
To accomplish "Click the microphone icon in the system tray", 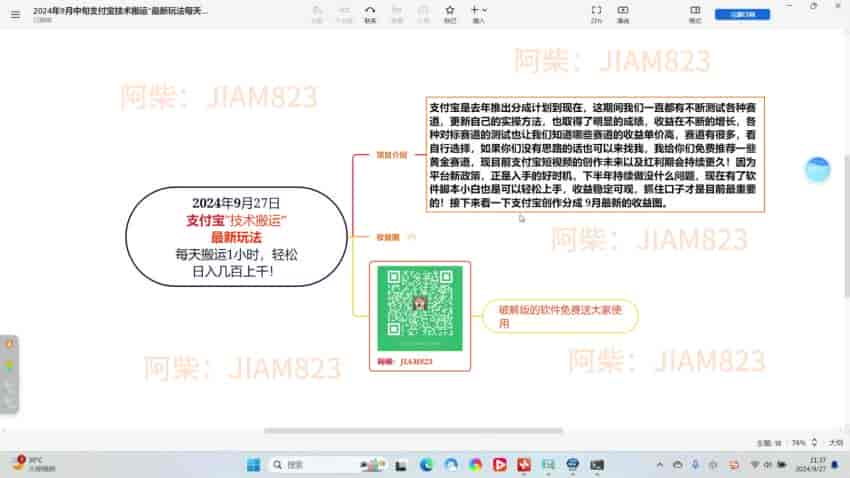I will pyautogui.click(x=695, y=465).
